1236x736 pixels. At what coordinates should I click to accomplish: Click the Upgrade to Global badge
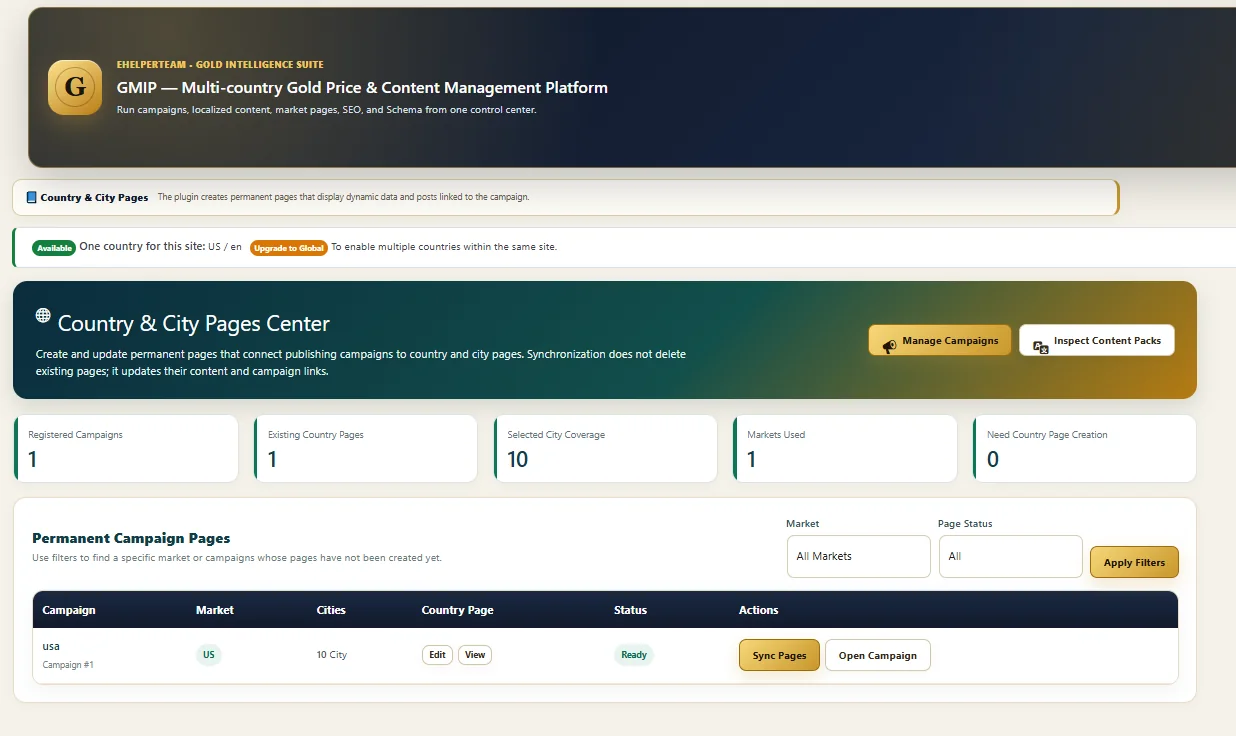[x=289, y=248]
